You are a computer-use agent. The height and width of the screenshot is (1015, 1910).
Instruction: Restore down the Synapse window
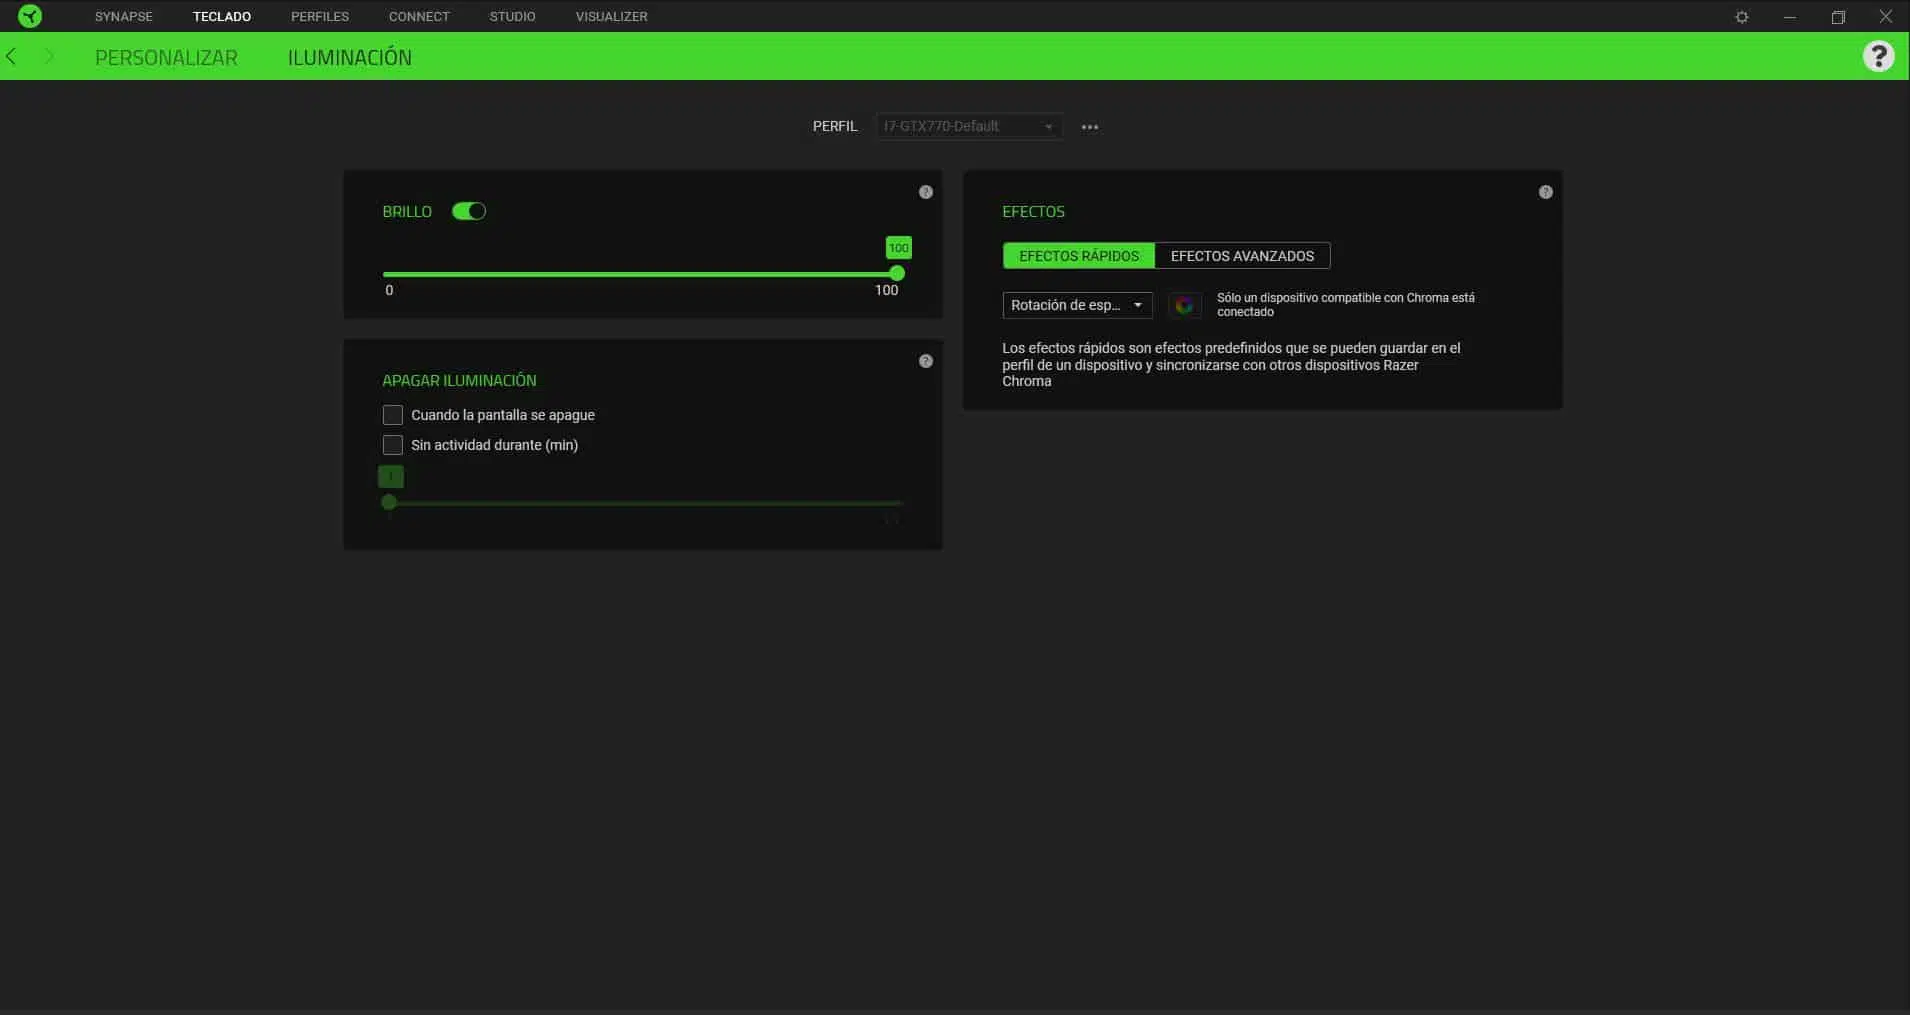tap(1838, 17)
